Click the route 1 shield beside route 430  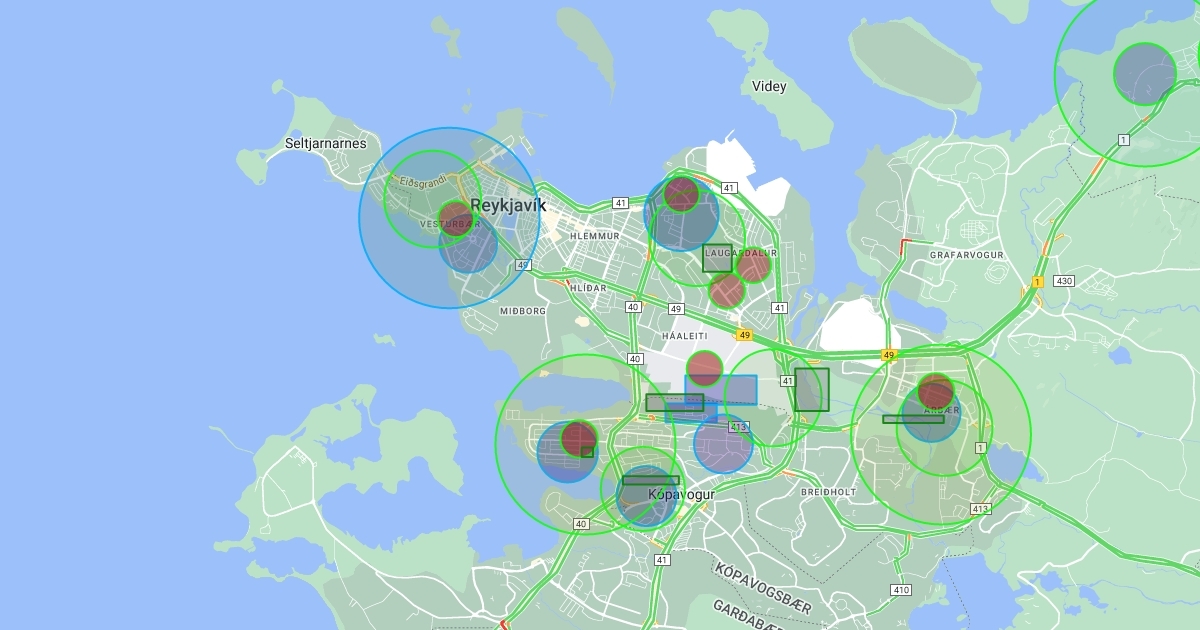coord(1039,282)
